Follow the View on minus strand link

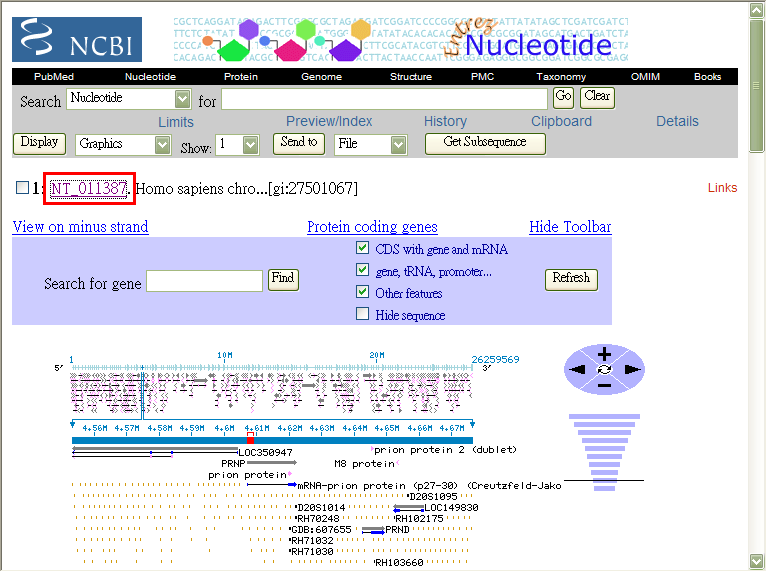[x=80, y=227]
